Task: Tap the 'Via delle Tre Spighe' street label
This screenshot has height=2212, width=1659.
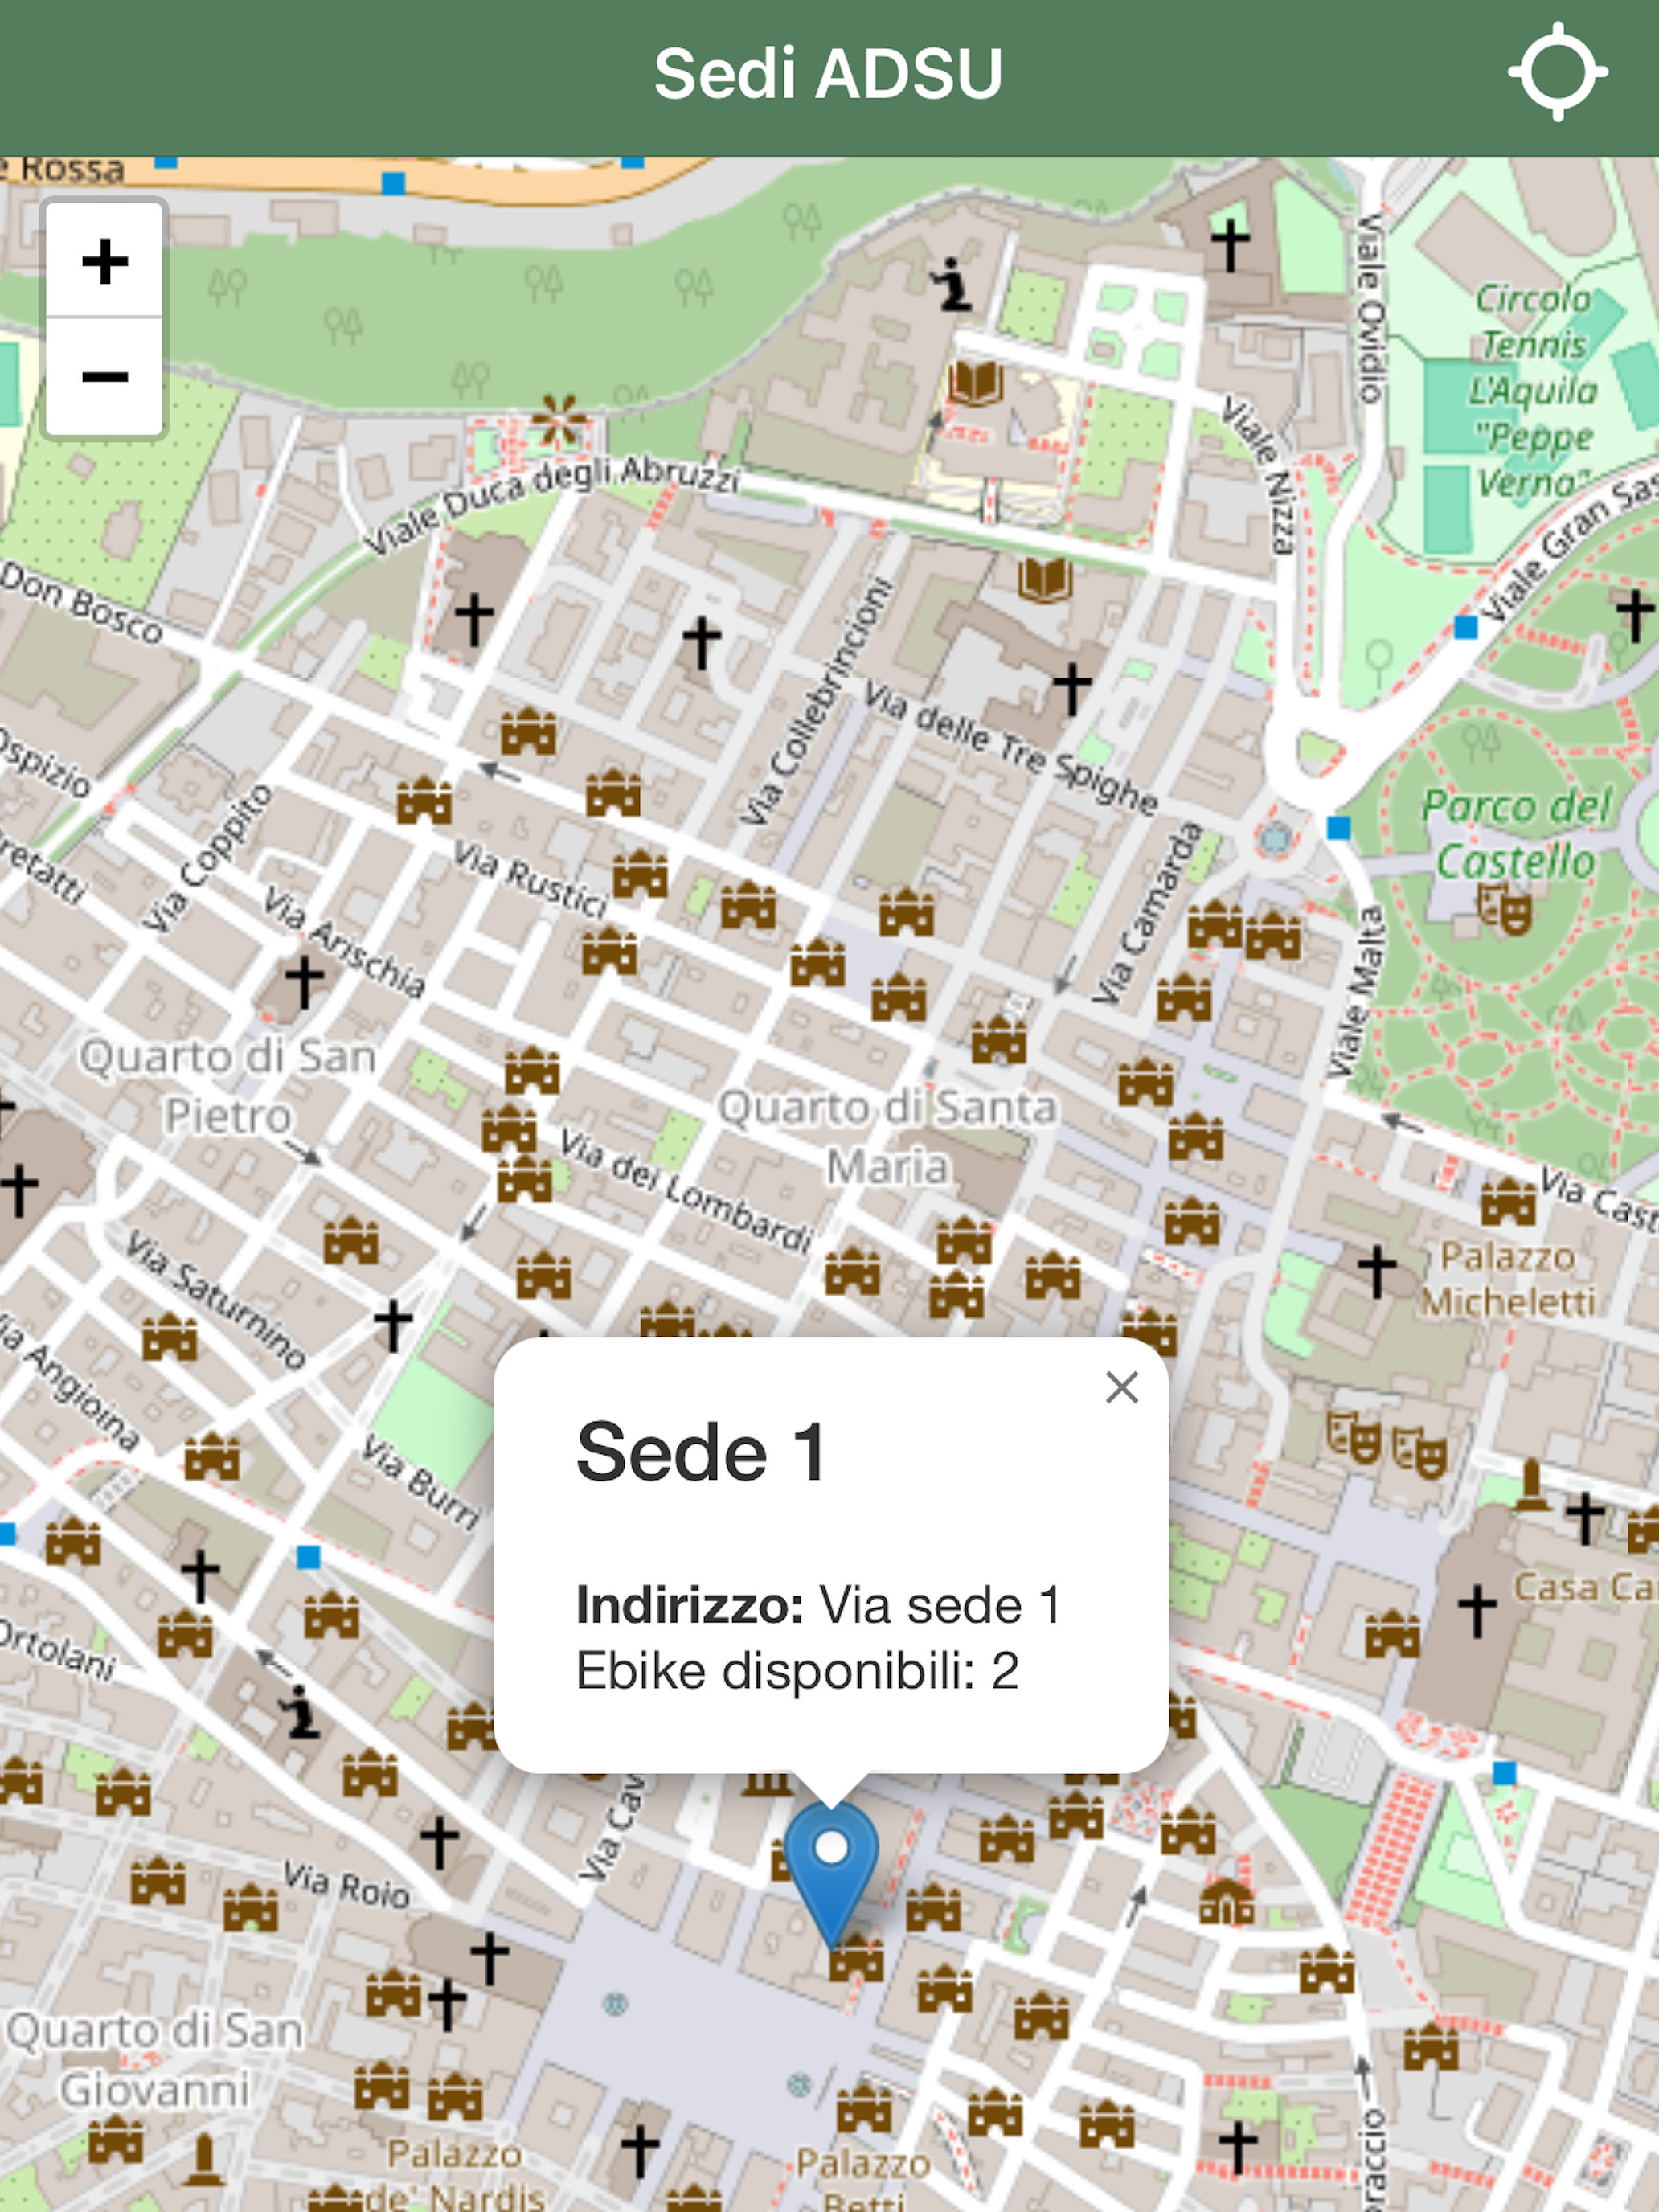Action: [x=1011, y=747]
